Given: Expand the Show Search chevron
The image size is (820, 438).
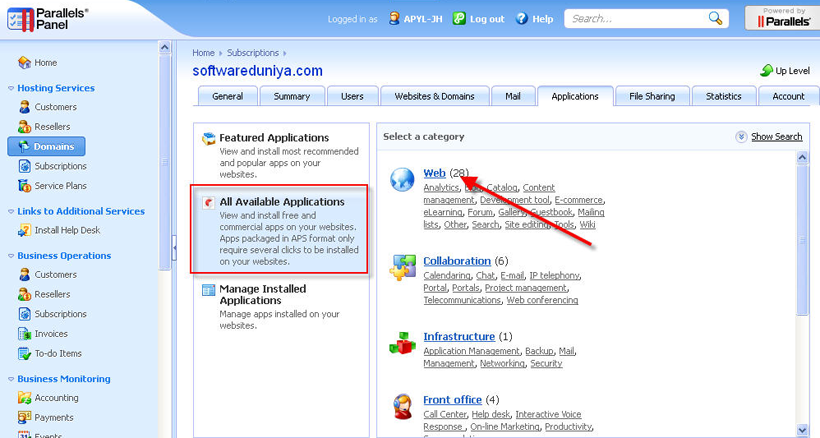Looking at the screenshot, I should pos(741,137).
